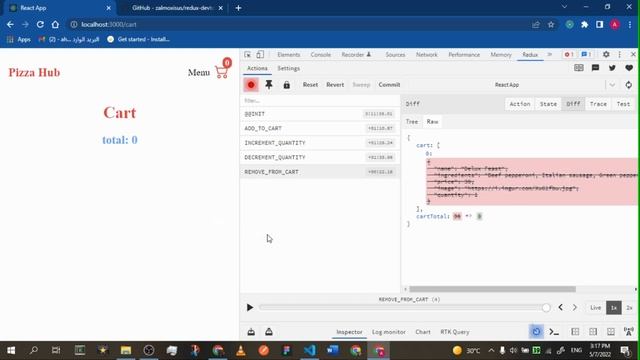Open the dispatcher terminal icon

click(554, 332)
